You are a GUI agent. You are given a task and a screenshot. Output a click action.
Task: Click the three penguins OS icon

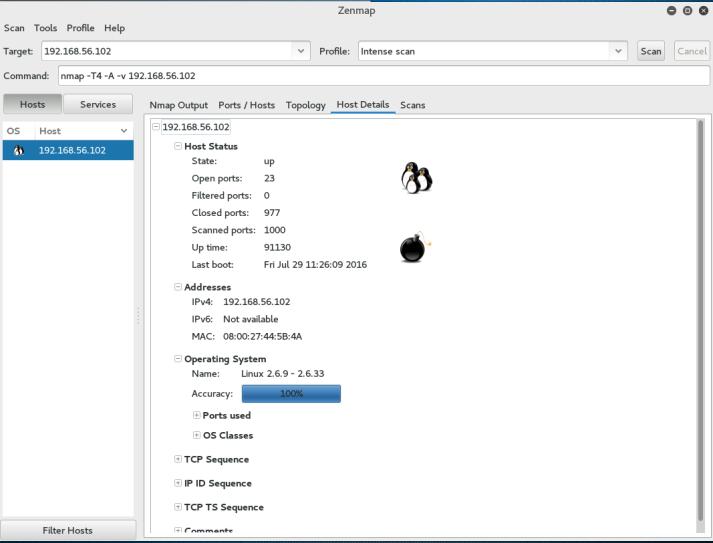point(416,178)
